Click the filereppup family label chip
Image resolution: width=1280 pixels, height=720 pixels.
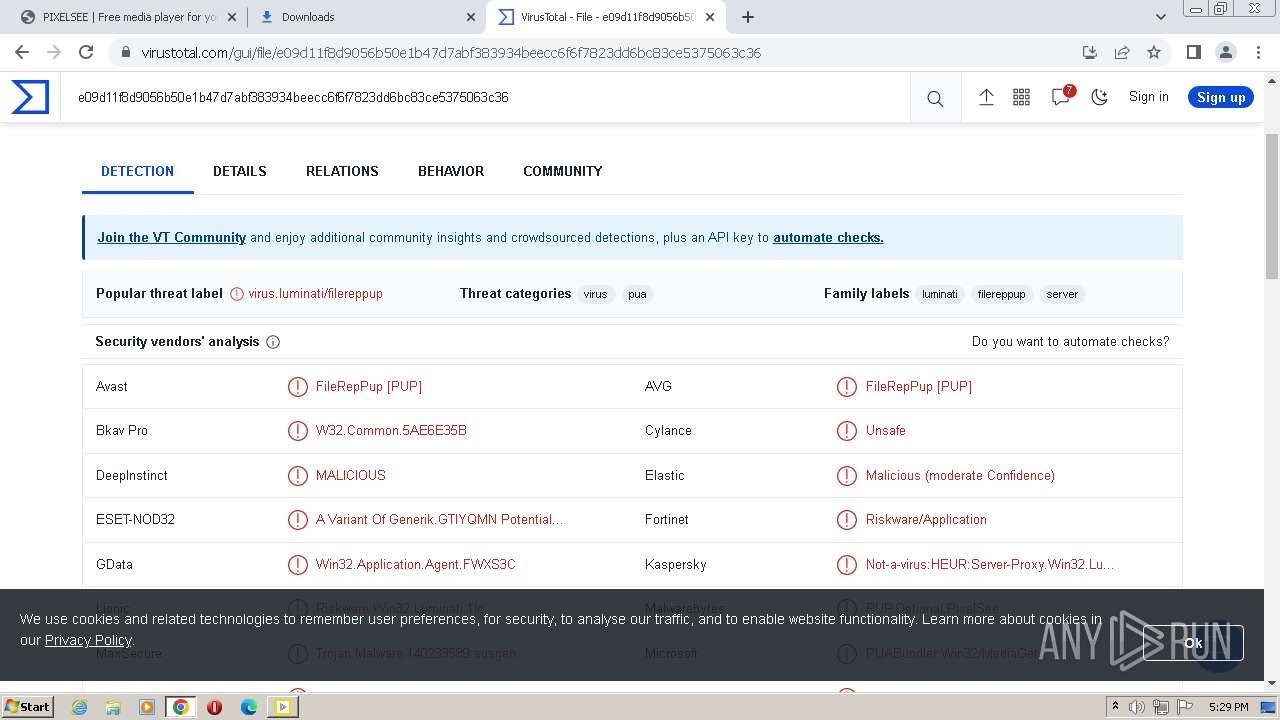[x=1001, y=294]
